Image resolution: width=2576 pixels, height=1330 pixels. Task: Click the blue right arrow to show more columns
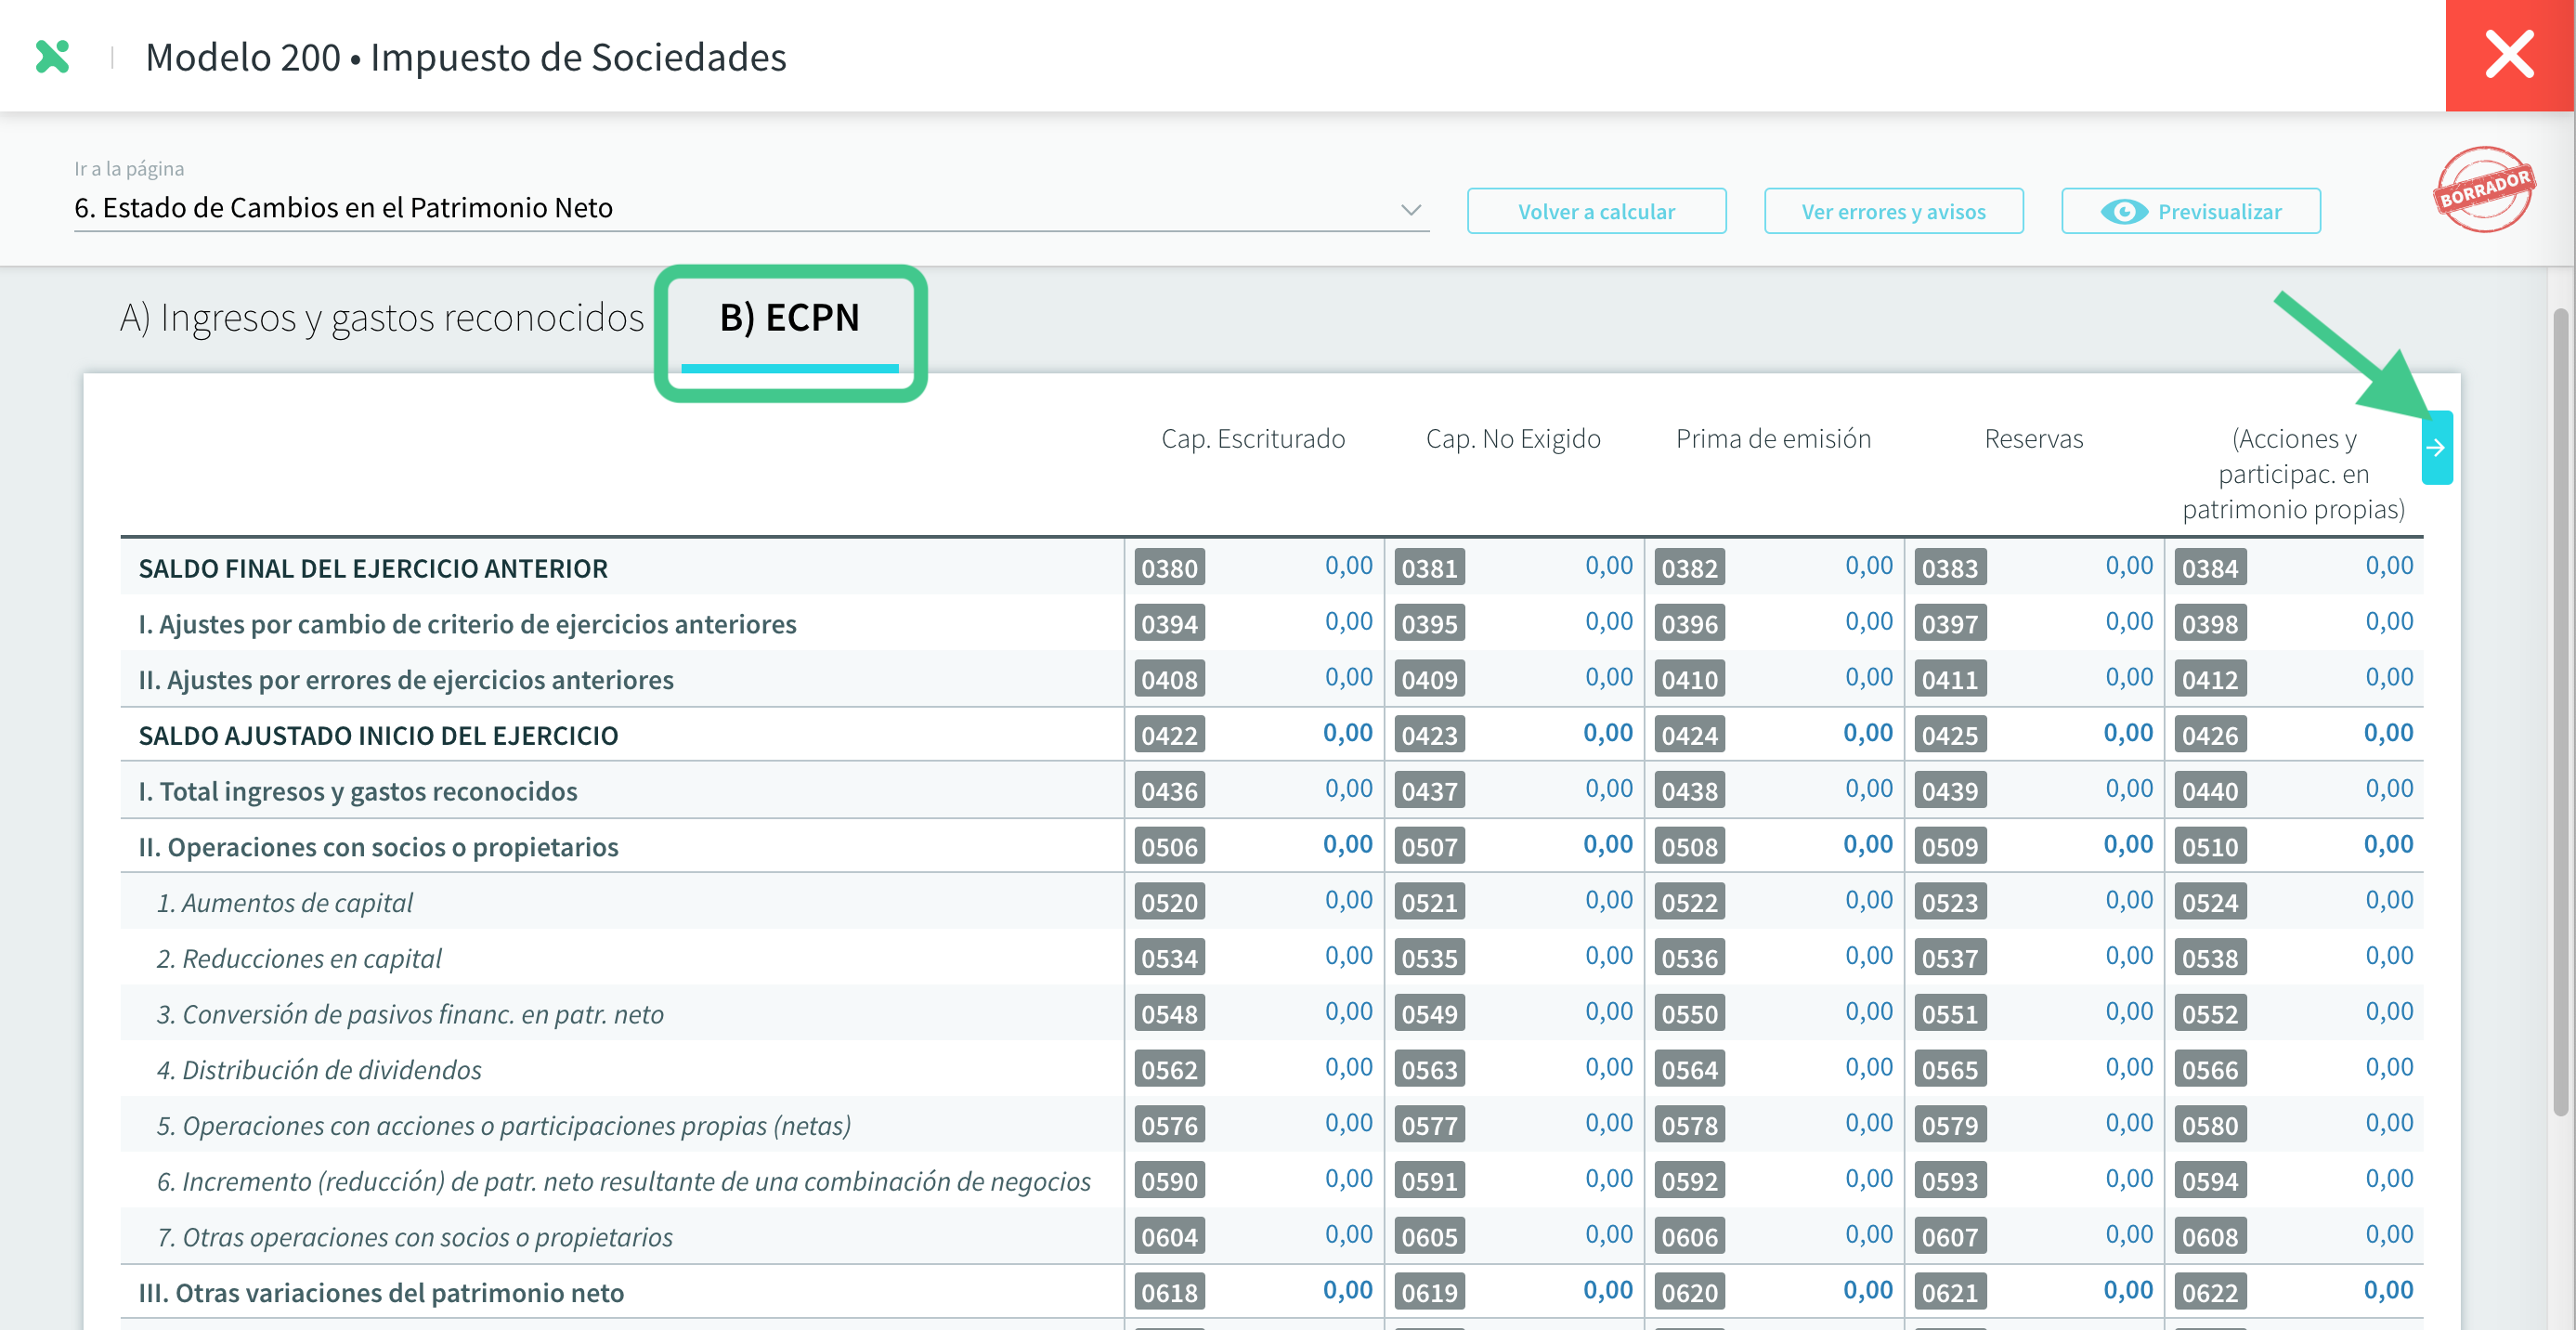(2436, 448)
